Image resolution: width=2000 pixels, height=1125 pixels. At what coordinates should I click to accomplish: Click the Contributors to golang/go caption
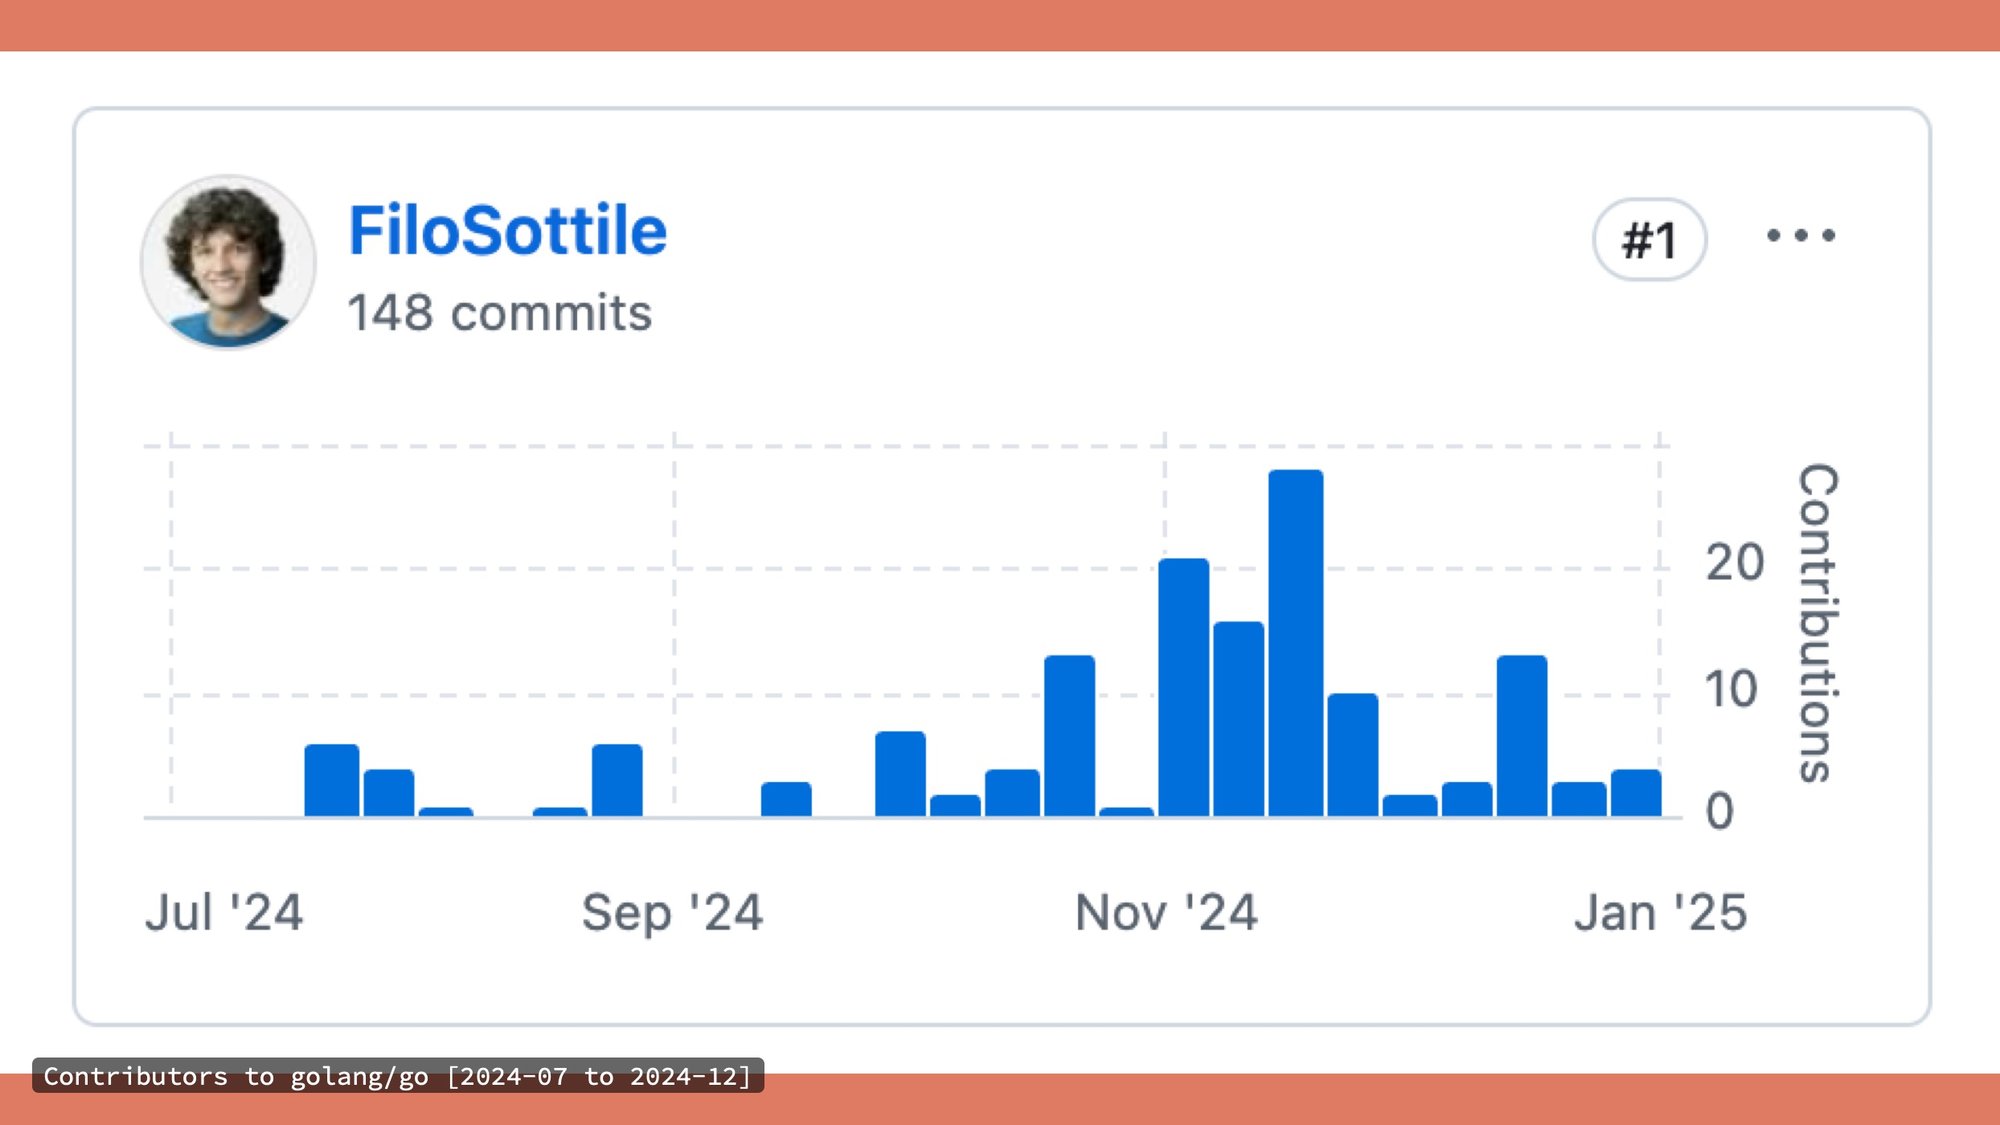coord(397,1076)
